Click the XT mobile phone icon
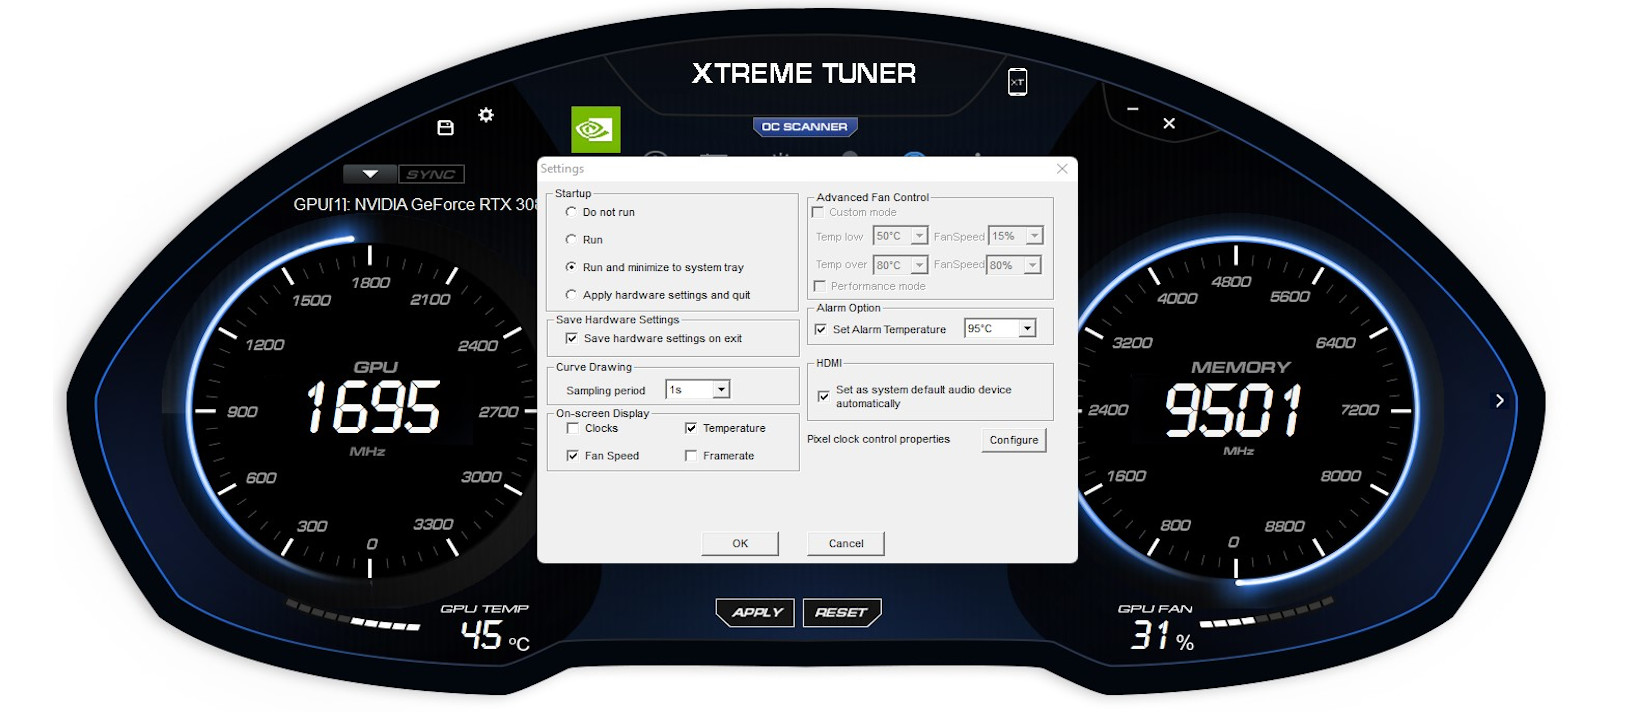The image size is (1635, 712). click(x=1017, y=82)
